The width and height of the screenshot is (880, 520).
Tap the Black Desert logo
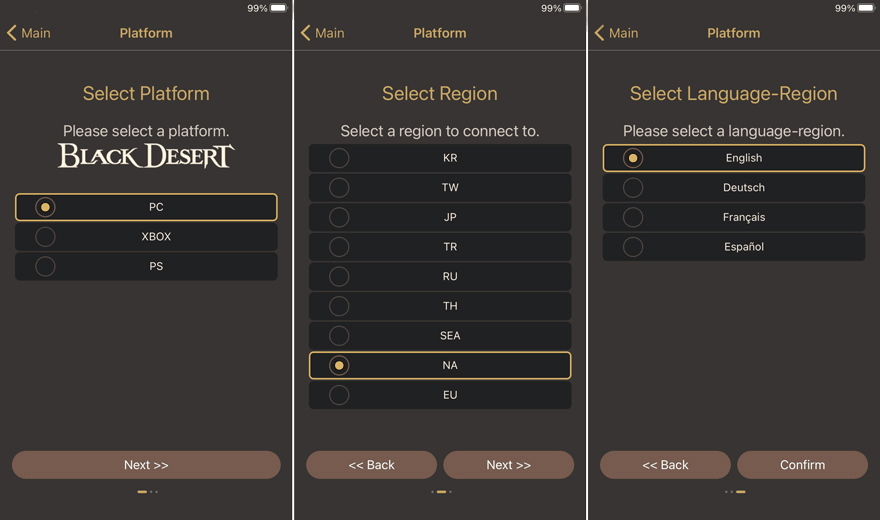coord(146,156)
